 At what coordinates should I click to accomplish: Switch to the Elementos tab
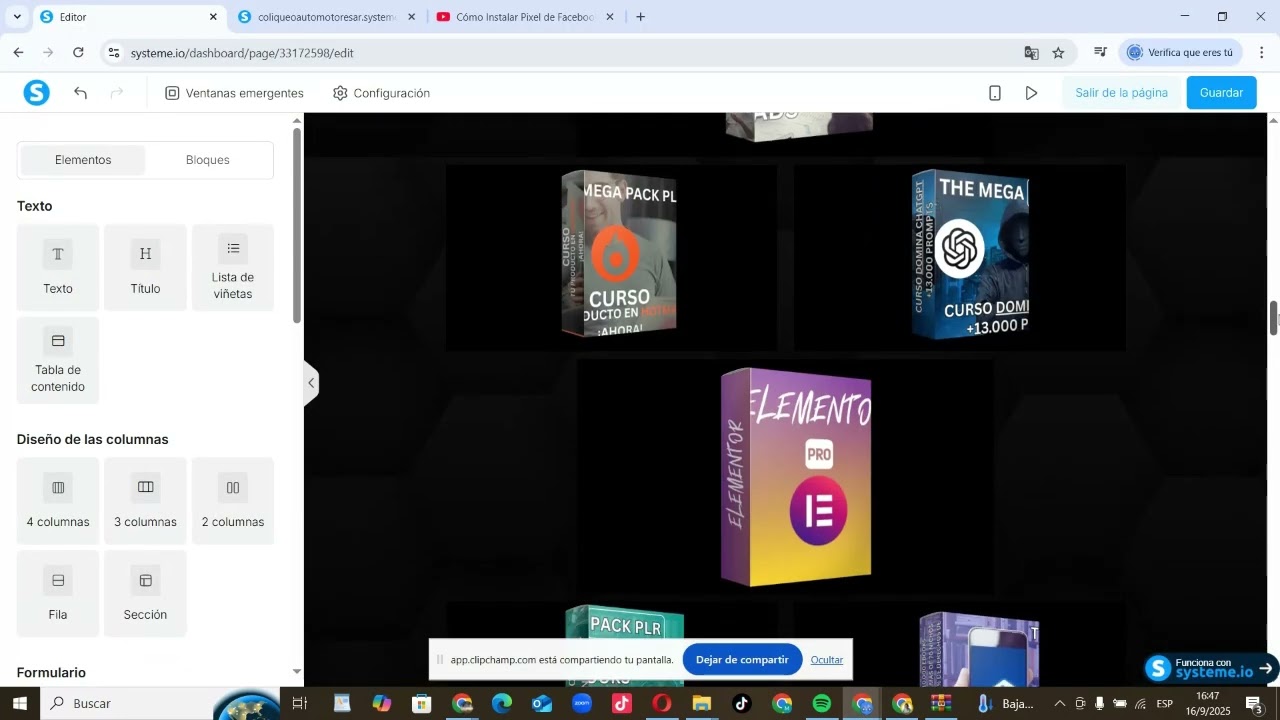(x=83, y=160)
